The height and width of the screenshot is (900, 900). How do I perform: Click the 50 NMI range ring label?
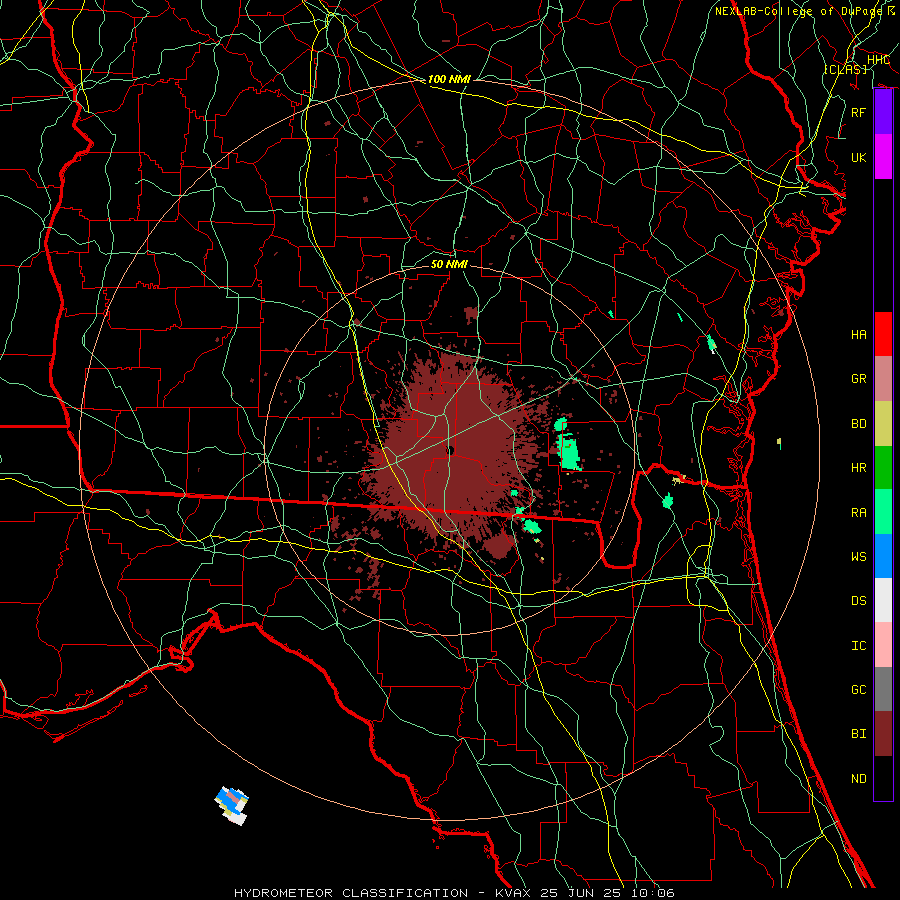click(x=449, y=264)
